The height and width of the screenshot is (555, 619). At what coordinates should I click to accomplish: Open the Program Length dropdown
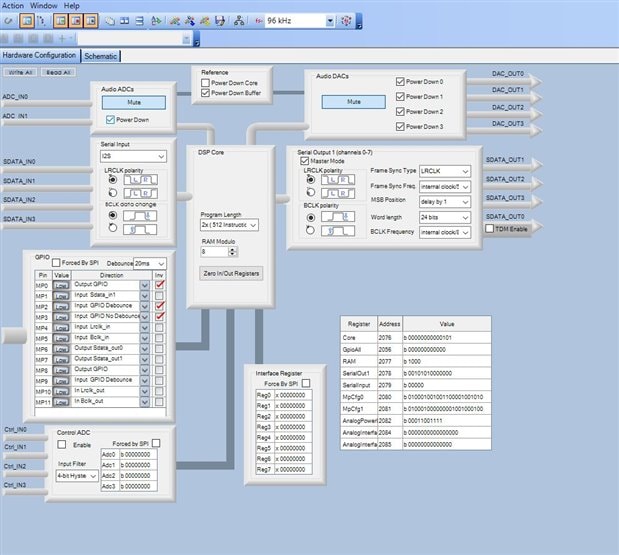(229, 225)
